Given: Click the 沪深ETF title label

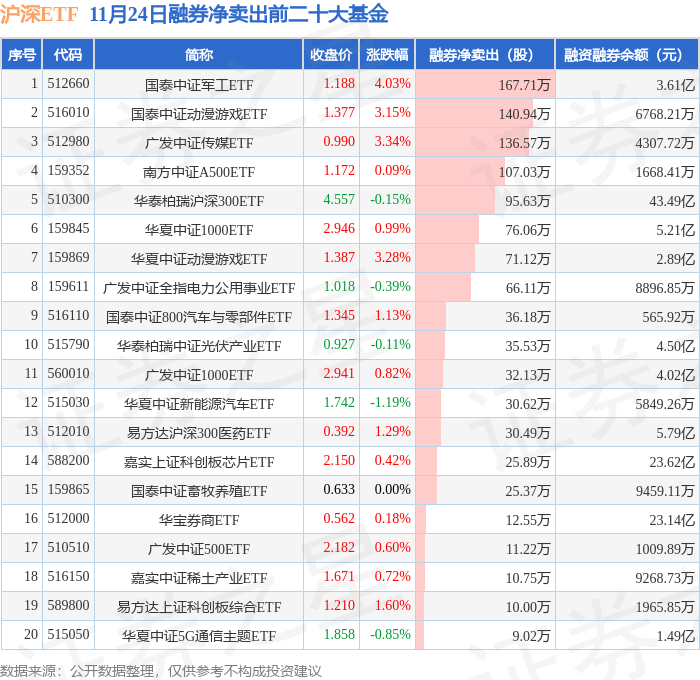Looking at the screenshot, I should (39, 14).
